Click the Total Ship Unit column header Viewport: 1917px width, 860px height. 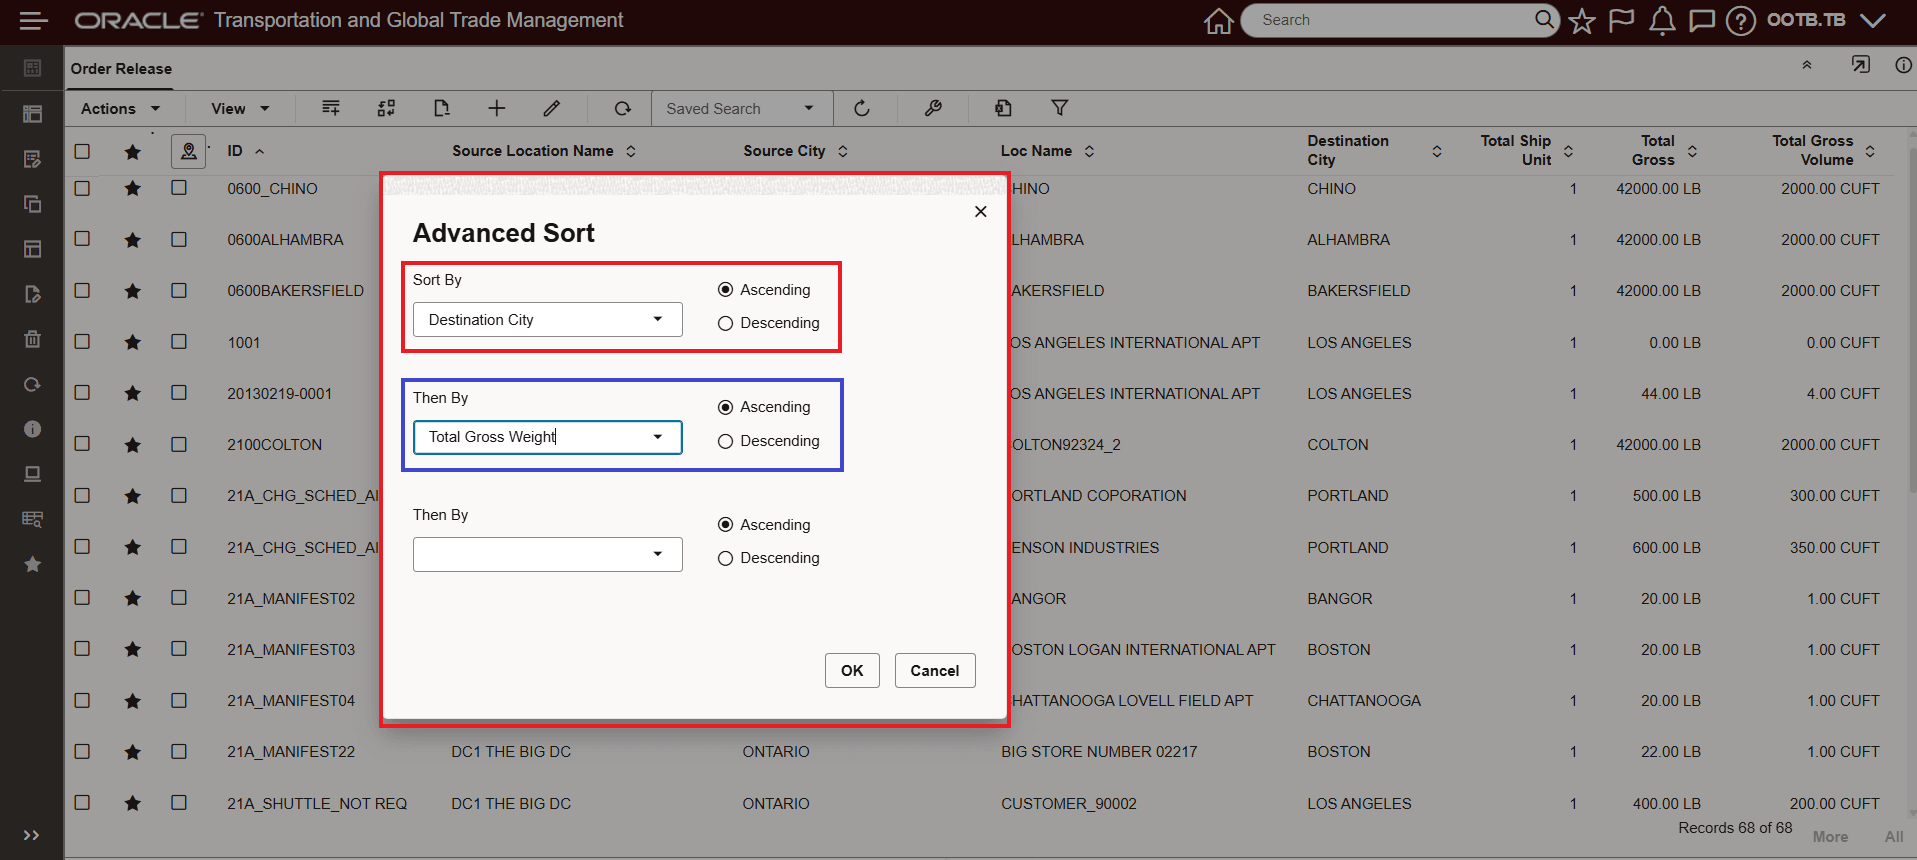pyautogui.click(x=1516, y=150)
